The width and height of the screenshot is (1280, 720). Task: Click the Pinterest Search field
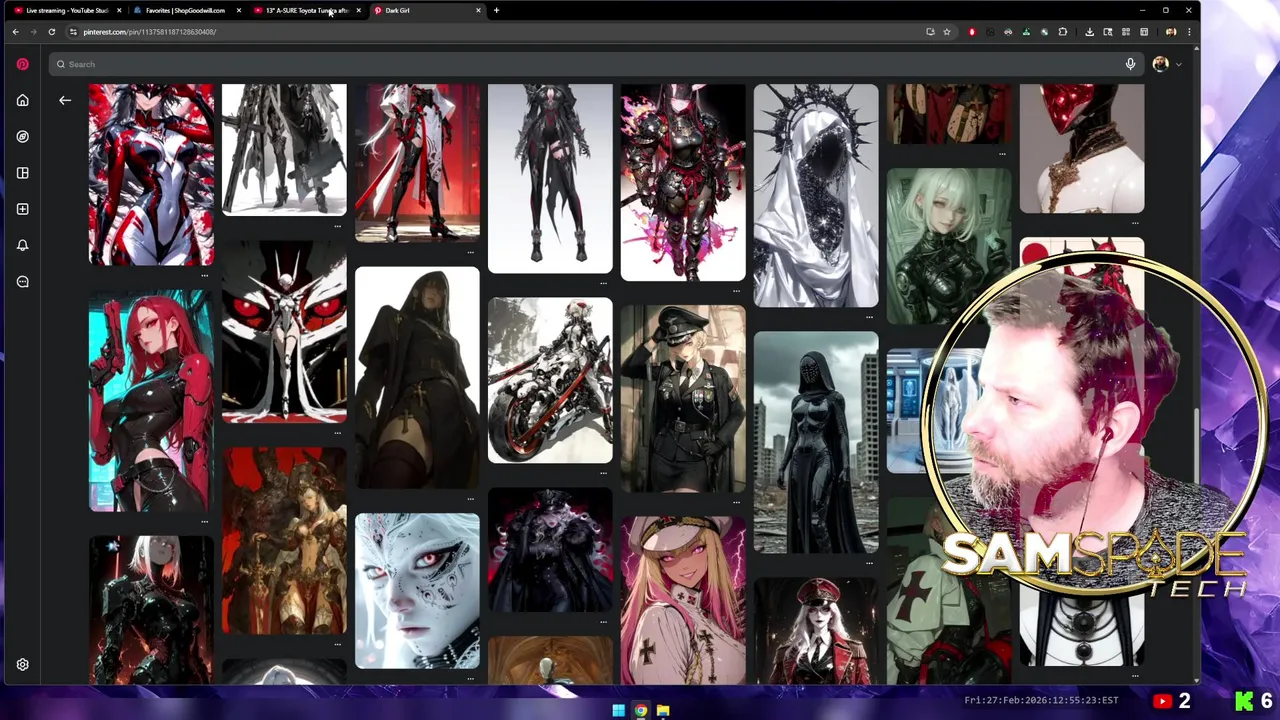(597, 64)
